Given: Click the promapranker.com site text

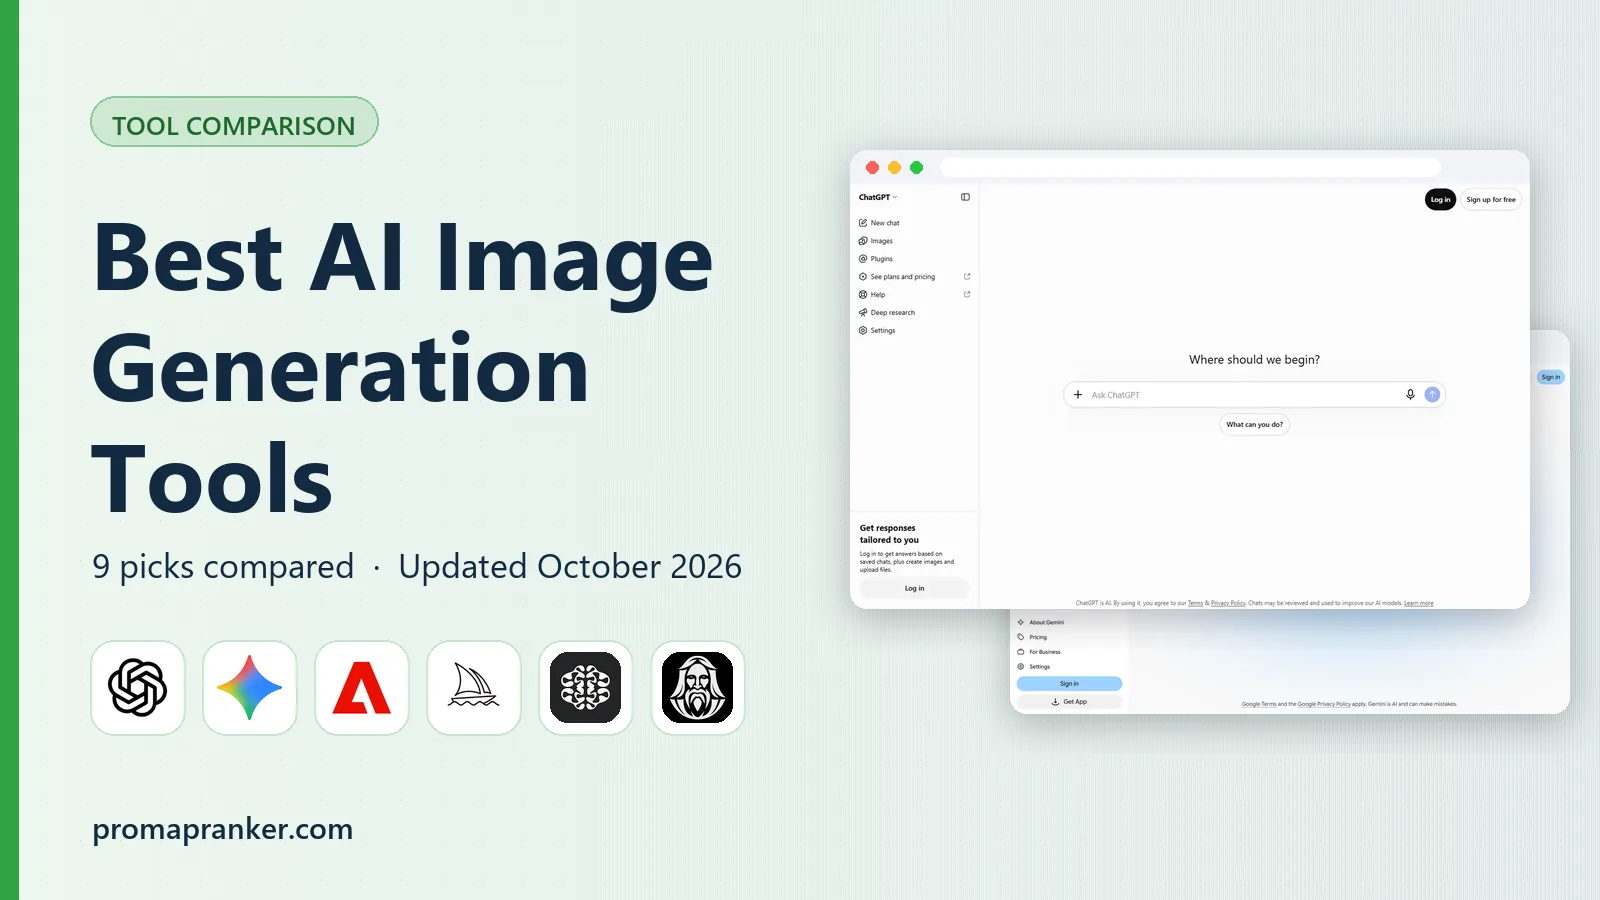Looking at the screenshot, I should 222,830.
